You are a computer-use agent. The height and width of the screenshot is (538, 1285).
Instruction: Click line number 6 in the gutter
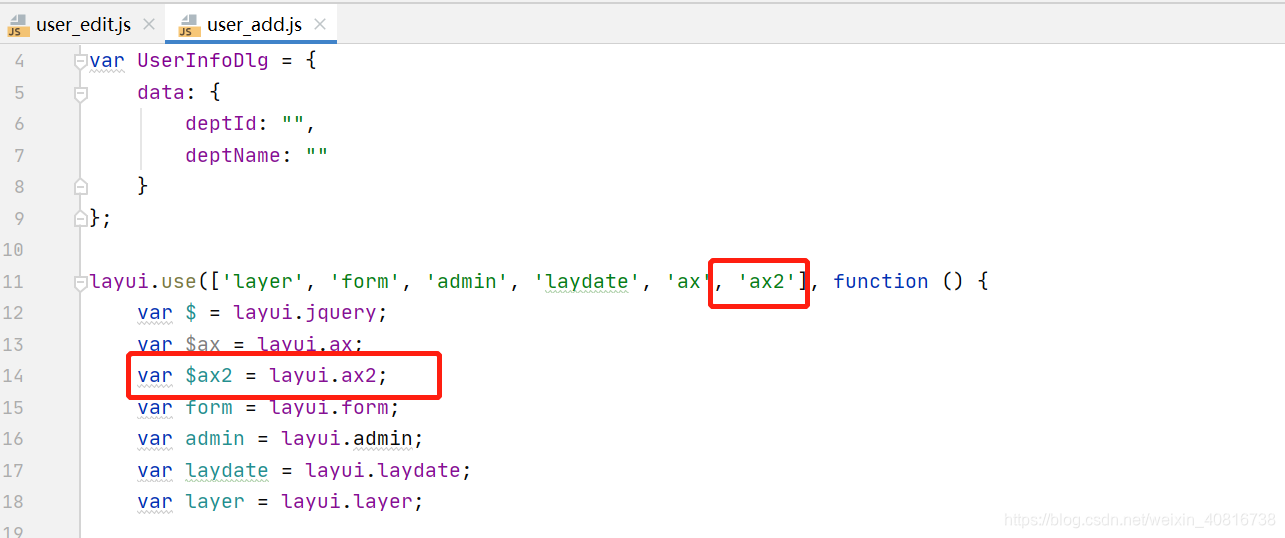pyautogui.click(x=19, y=124)
